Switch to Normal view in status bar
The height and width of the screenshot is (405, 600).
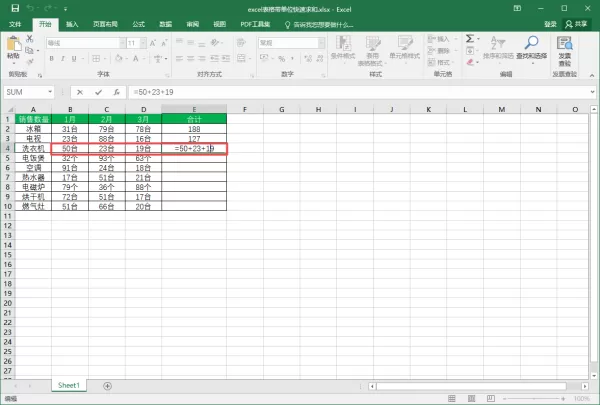coord(452,398)
